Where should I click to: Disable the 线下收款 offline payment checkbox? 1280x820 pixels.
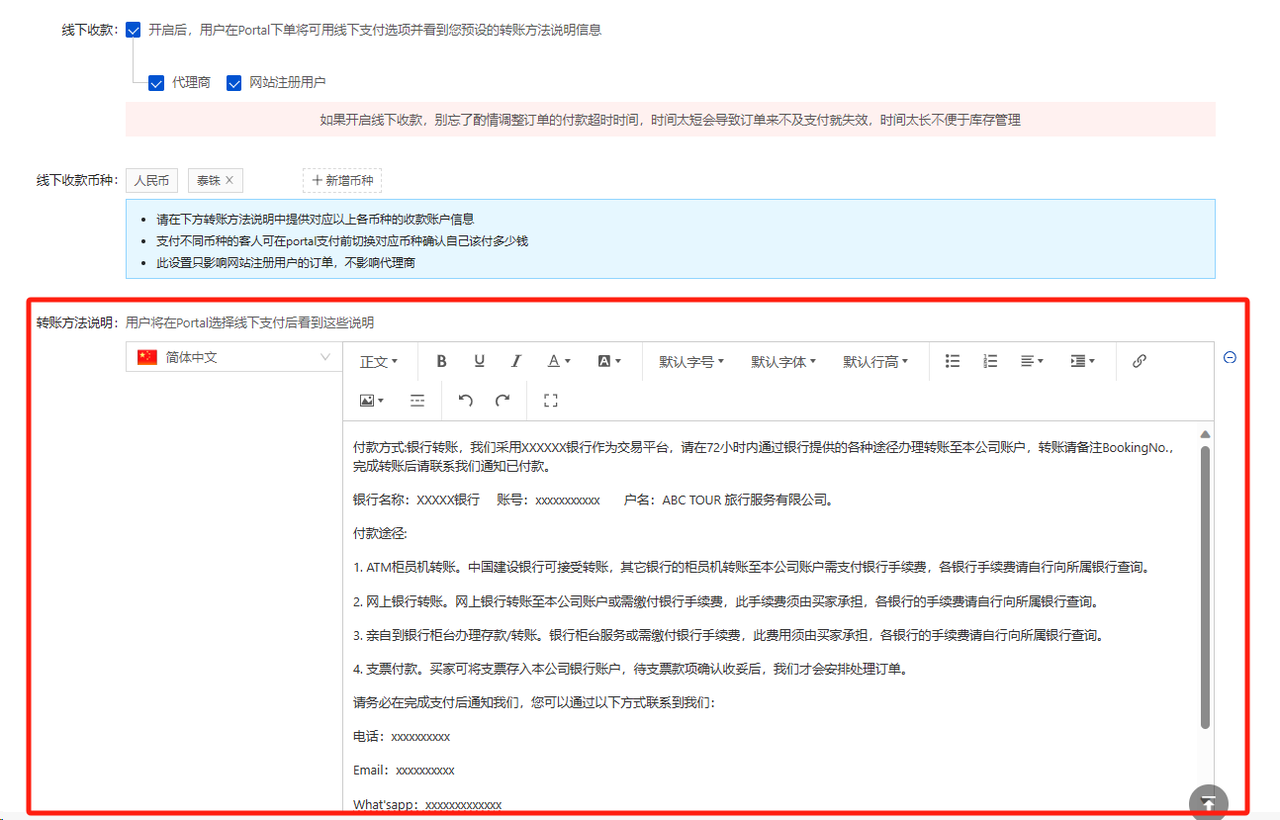point(133,30)
